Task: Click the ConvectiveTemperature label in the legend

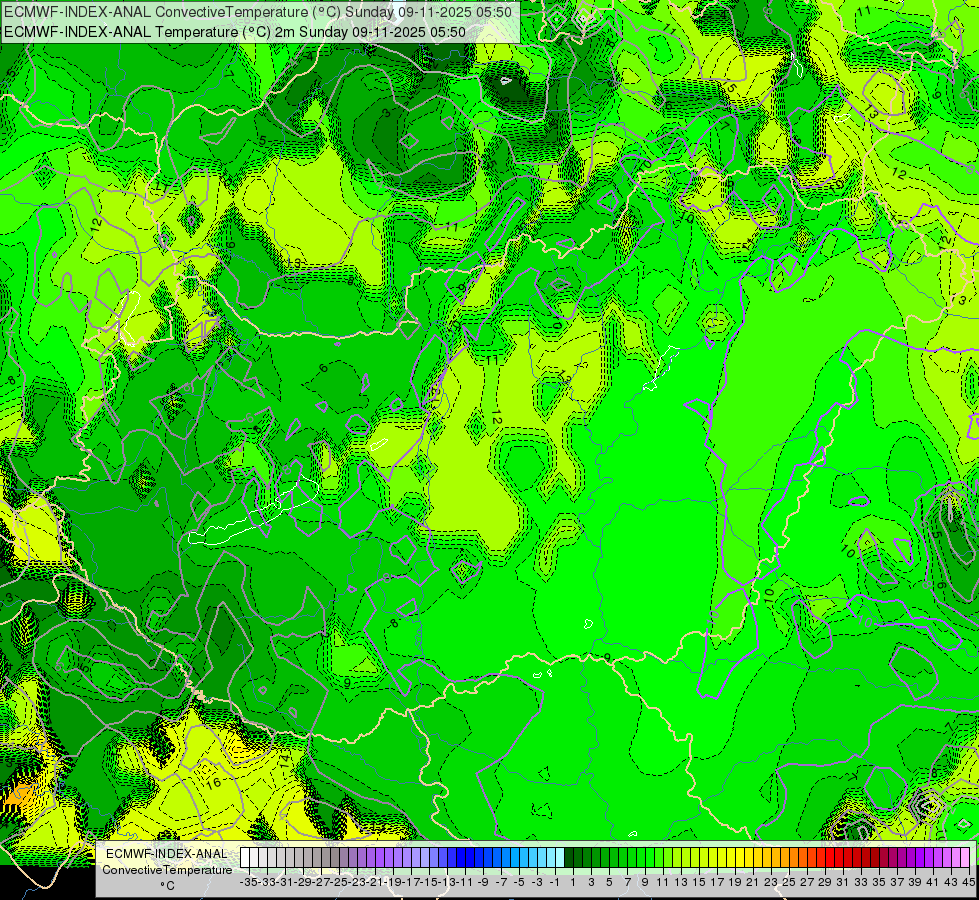Action: (167, 869)
